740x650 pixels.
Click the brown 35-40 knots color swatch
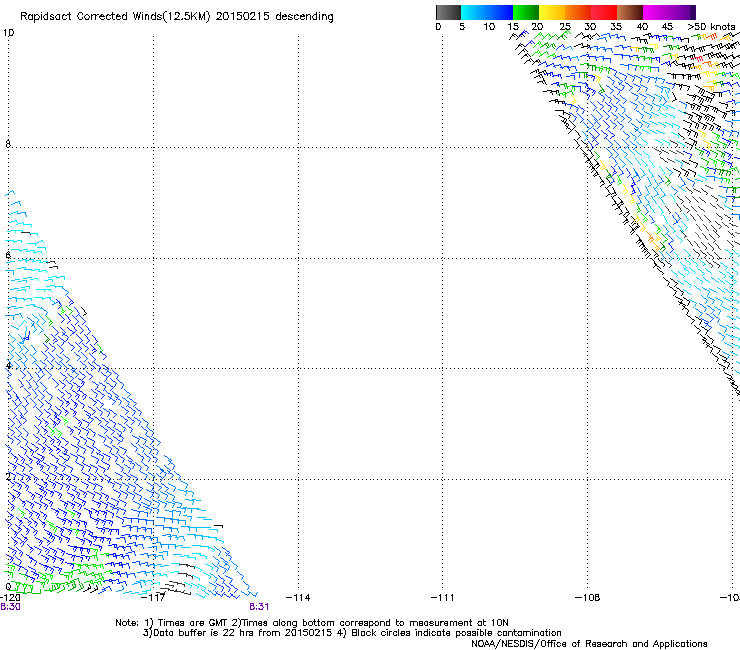[x=630, y=12]
